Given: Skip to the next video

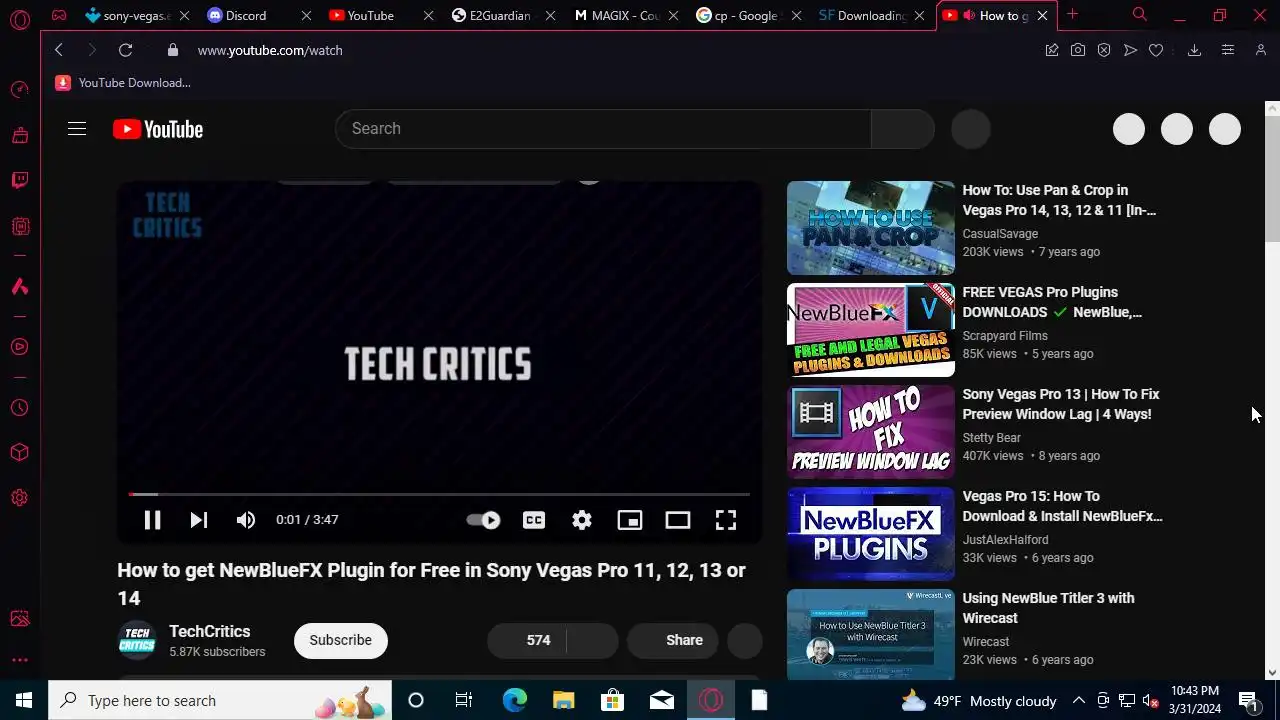Looking at the screenshot, I should point(199,520).
